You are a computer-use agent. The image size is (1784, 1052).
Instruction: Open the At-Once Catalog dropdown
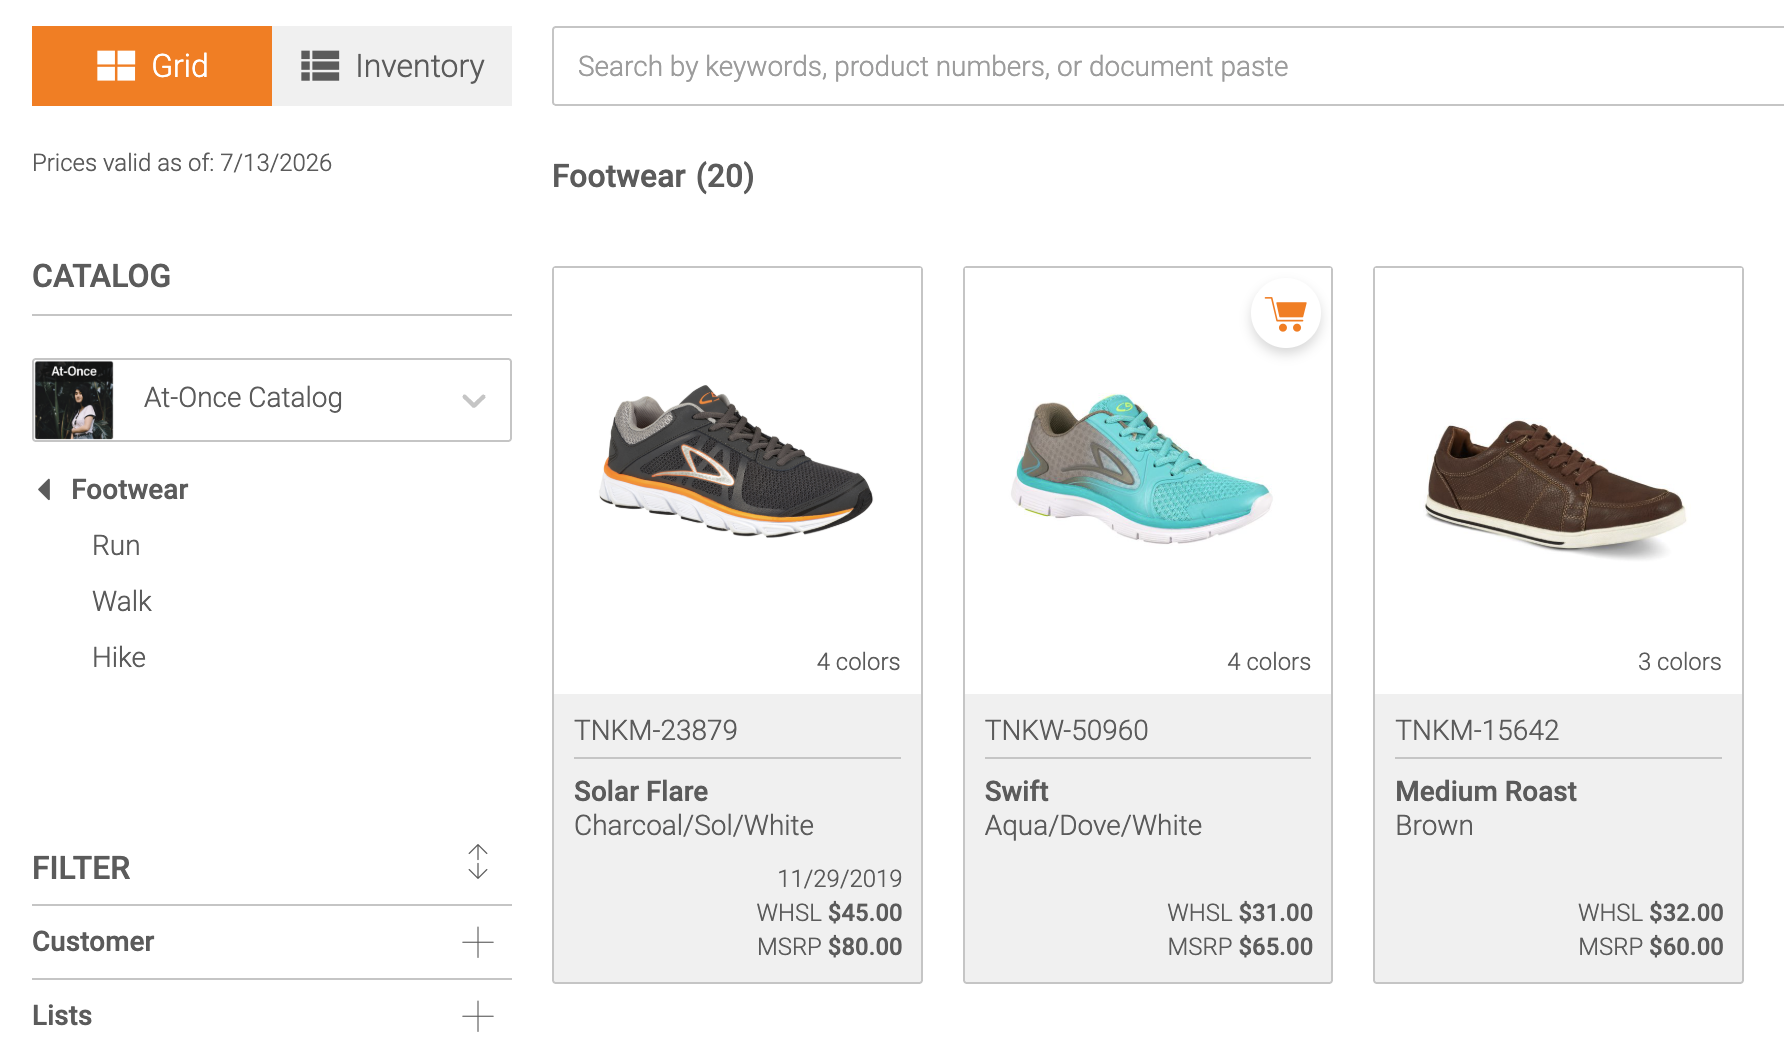272,400
